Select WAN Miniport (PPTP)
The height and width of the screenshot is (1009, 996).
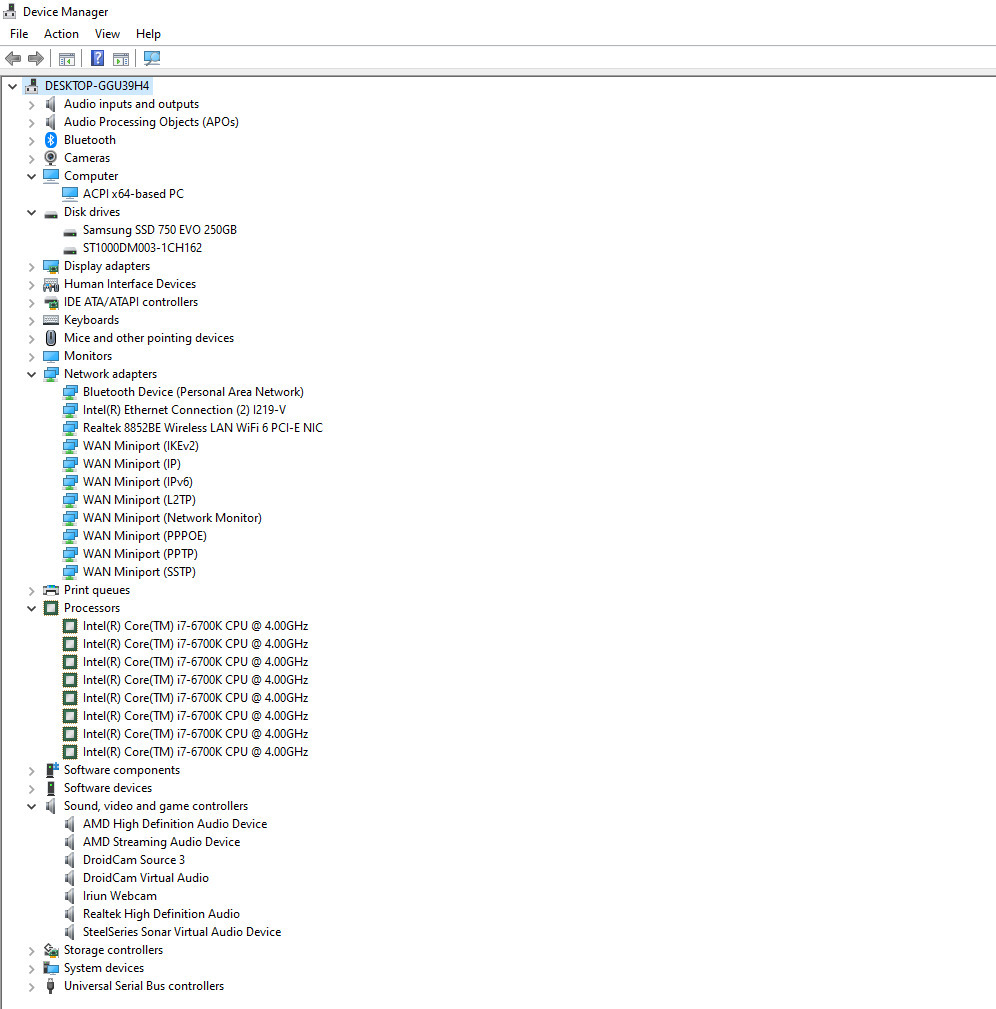click(x=140, y=554)
